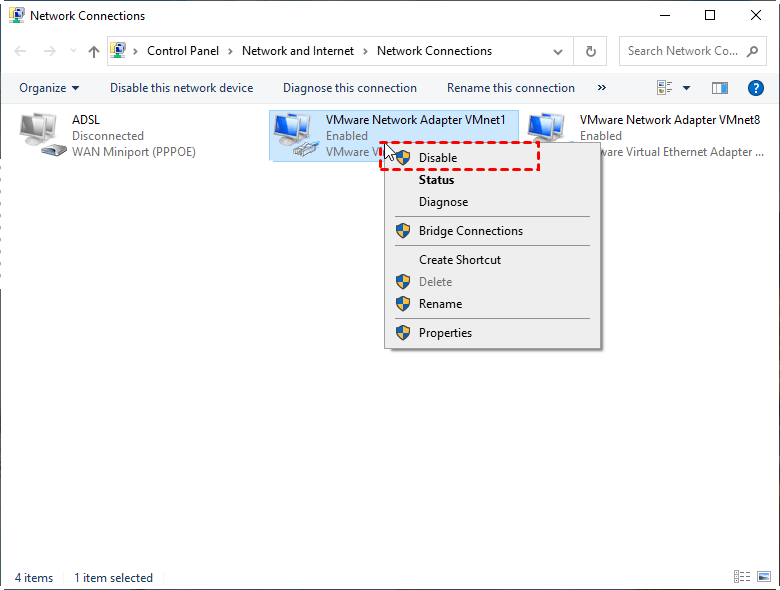This screenshot has height=590, width=780.
Task: Maximize the Network Connections window
Action: (x=710, y=15)
